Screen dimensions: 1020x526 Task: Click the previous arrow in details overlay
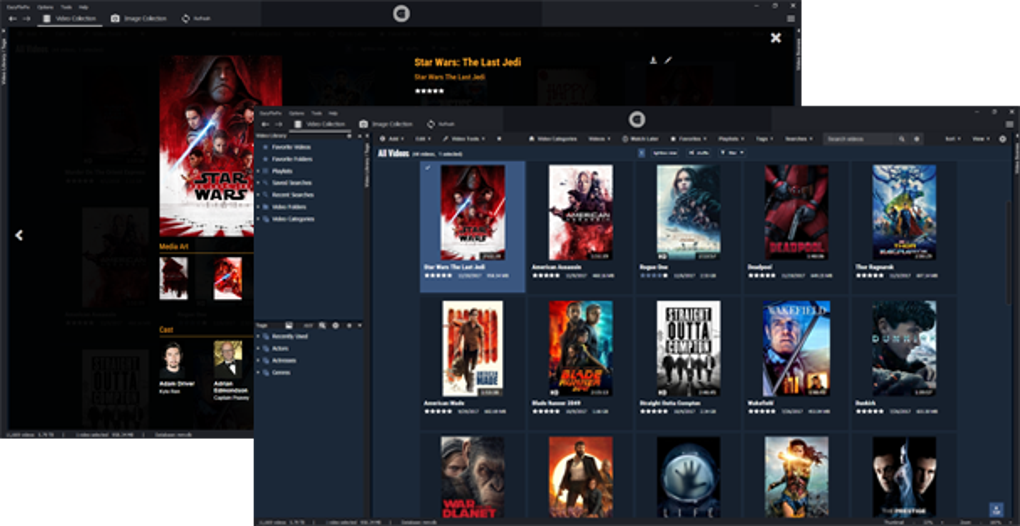(20, 235)
